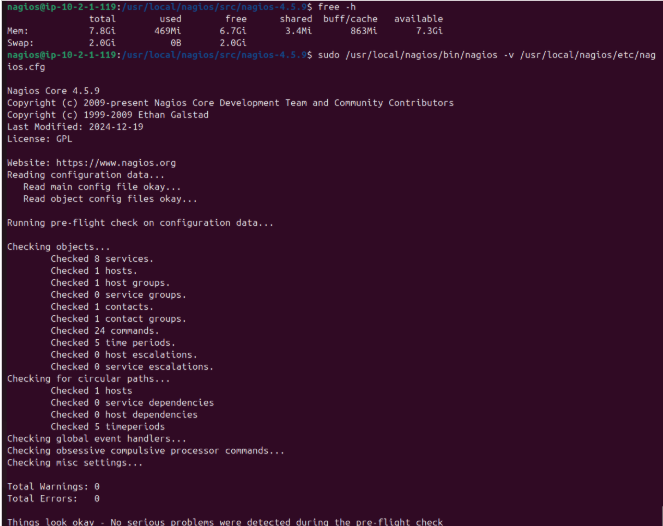Click the "free -h" command text
This screenshot has height=526, width=663.
point(337,7)
